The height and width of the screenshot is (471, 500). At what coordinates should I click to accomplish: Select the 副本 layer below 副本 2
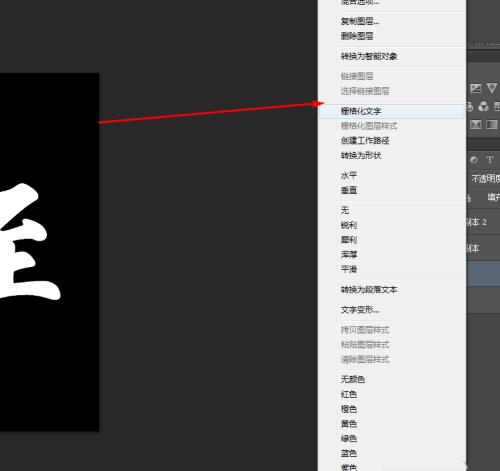click(x=483, y=248)
